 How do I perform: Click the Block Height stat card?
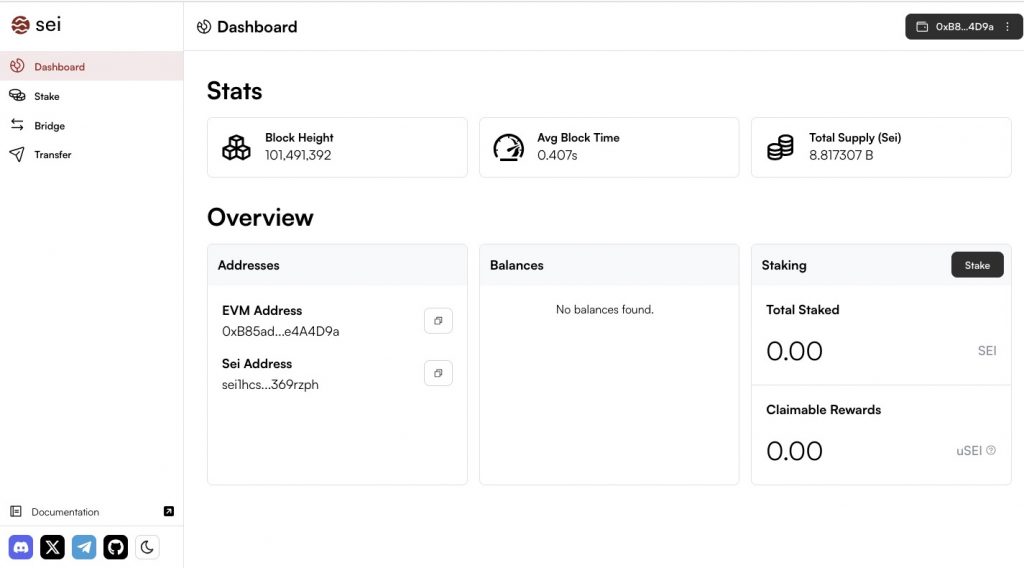coord(337,147)
